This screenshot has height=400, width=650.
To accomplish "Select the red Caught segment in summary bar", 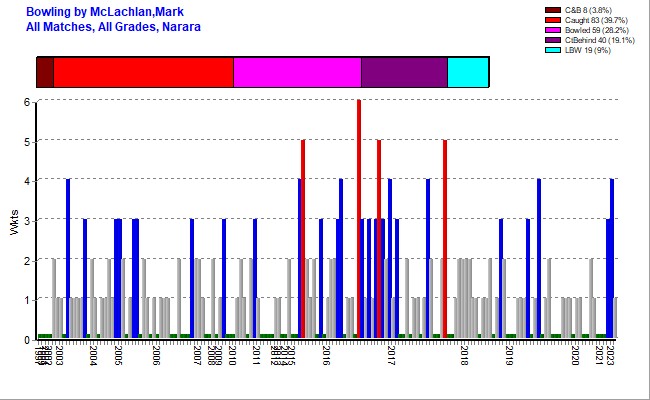I will [x=143, y=73].
